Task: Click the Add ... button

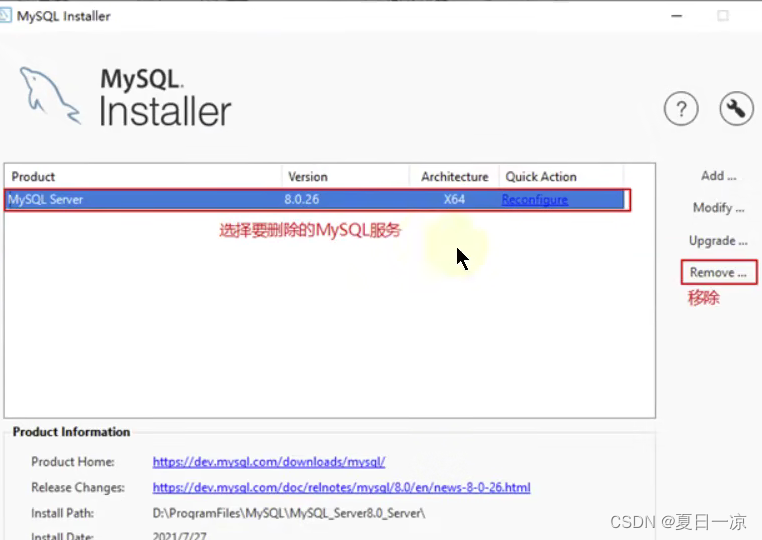Action: coord(719,176)
